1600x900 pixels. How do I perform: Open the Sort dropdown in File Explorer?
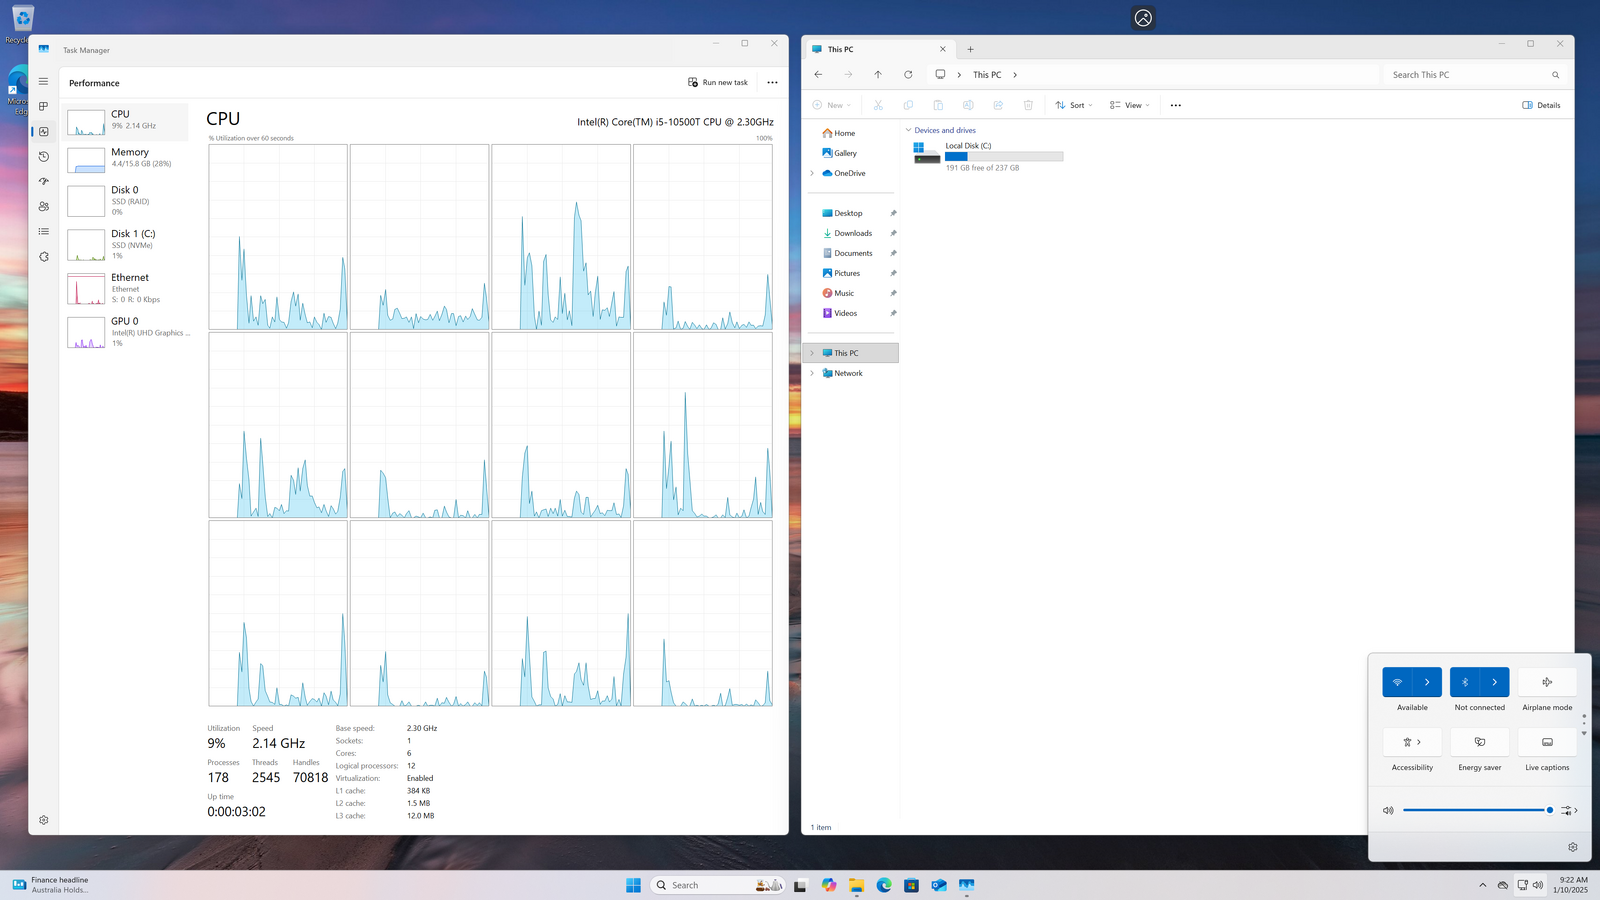coord(1074,105)
